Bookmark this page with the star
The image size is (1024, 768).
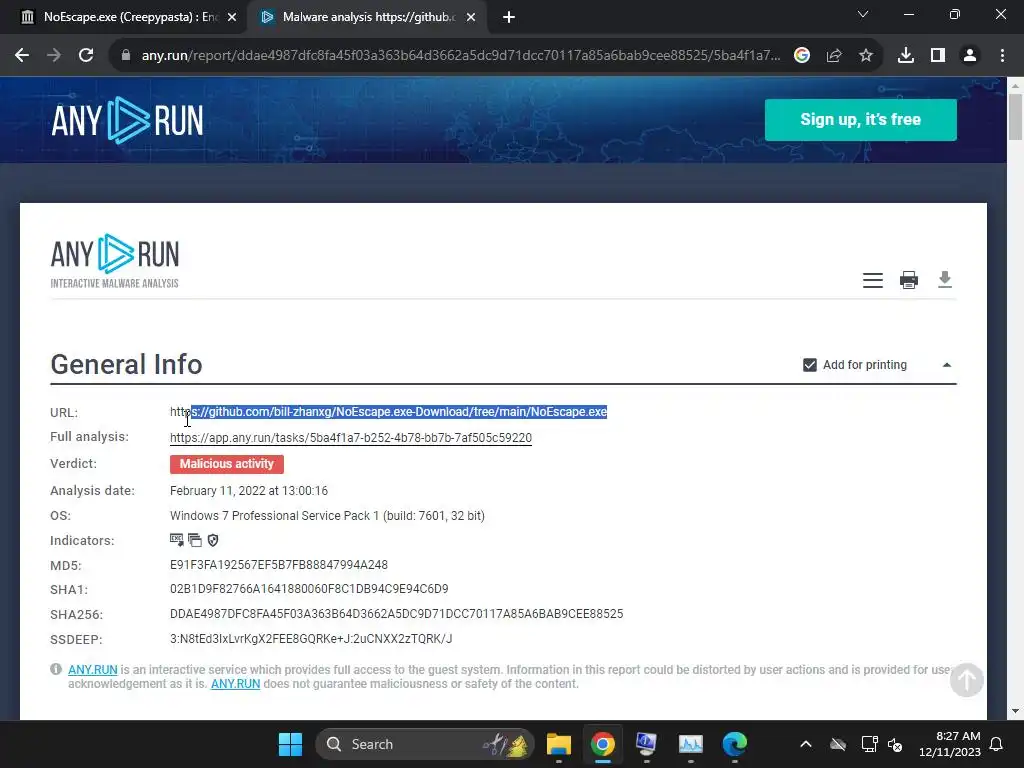866,56
